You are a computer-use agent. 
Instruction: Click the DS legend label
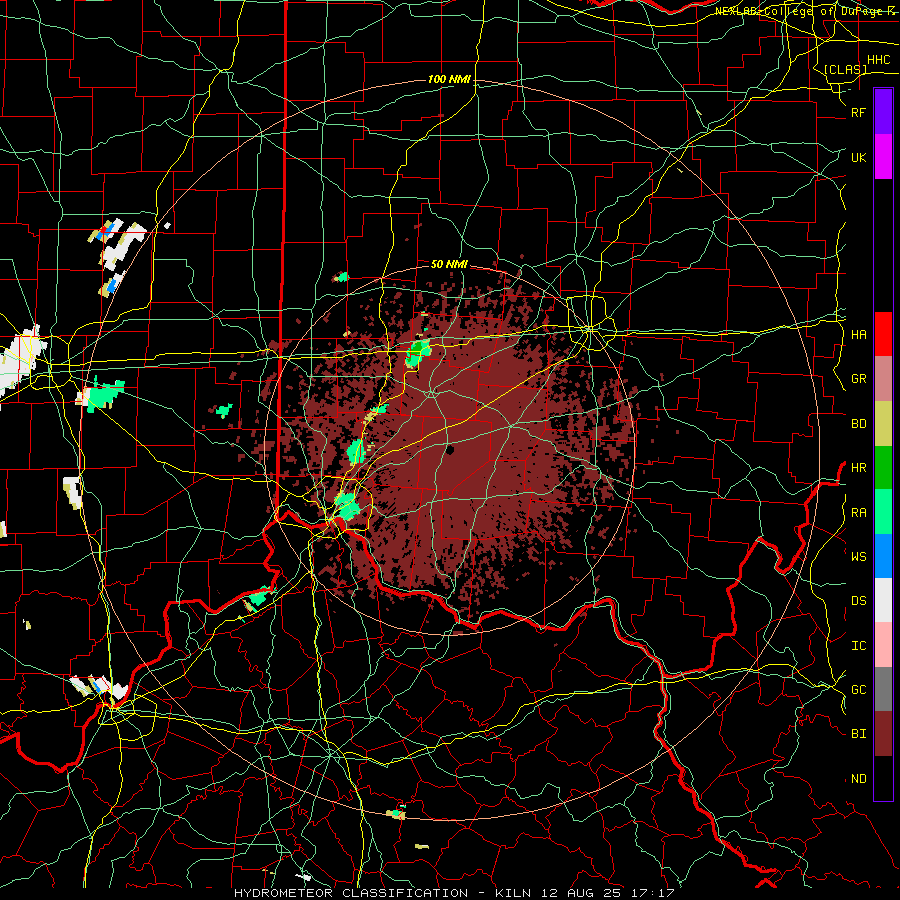pyautogui.click(x=858, y=601)
